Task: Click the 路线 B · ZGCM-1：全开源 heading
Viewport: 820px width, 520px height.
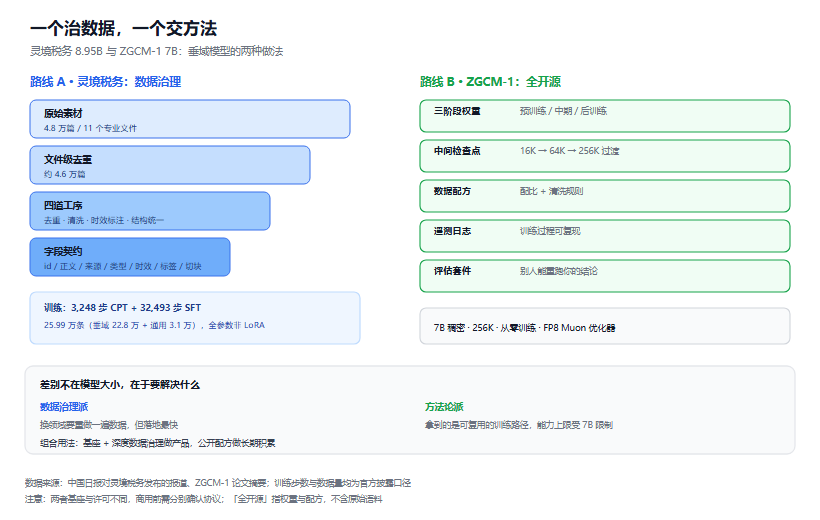Action: [490, 82]
